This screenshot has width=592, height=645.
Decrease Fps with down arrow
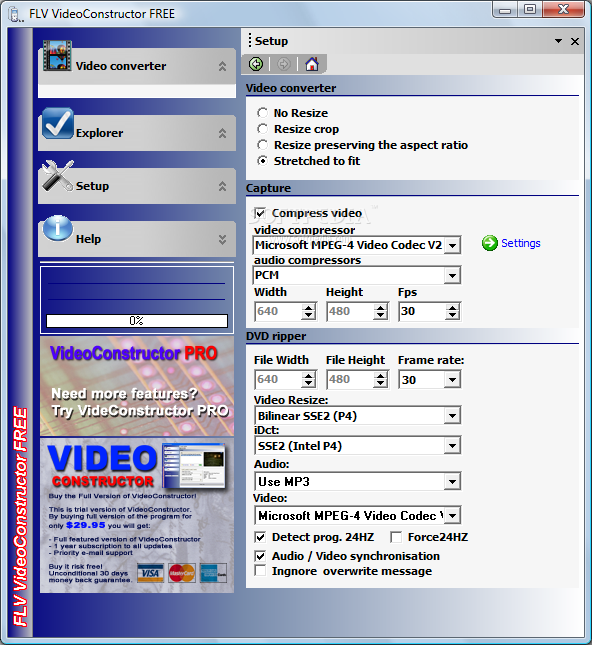click(453, 316)
